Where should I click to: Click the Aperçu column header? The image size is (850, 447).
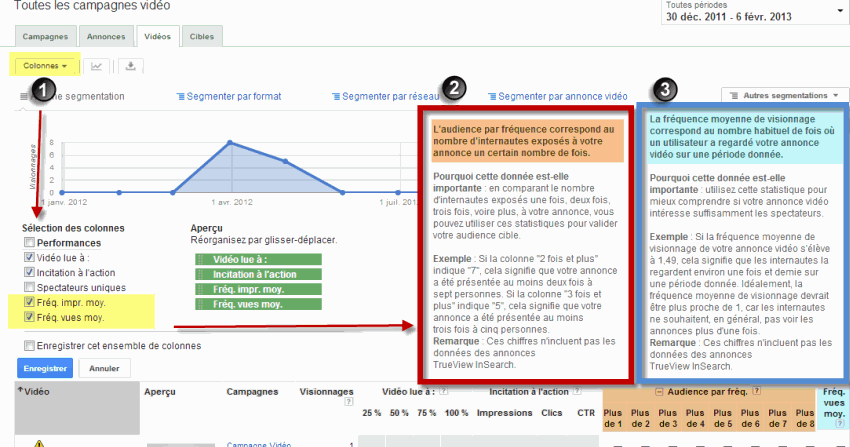tap(160, 391)
